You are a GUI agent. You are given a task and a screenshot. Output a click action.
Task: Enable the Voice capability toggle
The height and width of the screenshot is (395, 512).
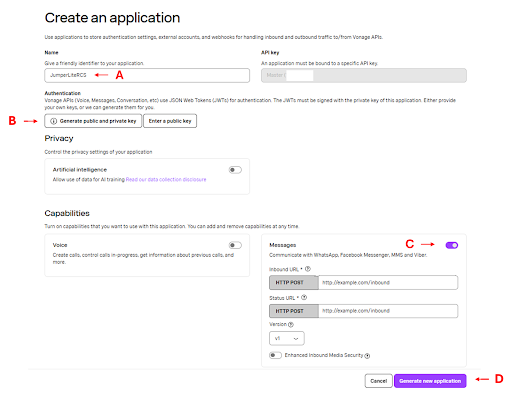coord(235,245)
